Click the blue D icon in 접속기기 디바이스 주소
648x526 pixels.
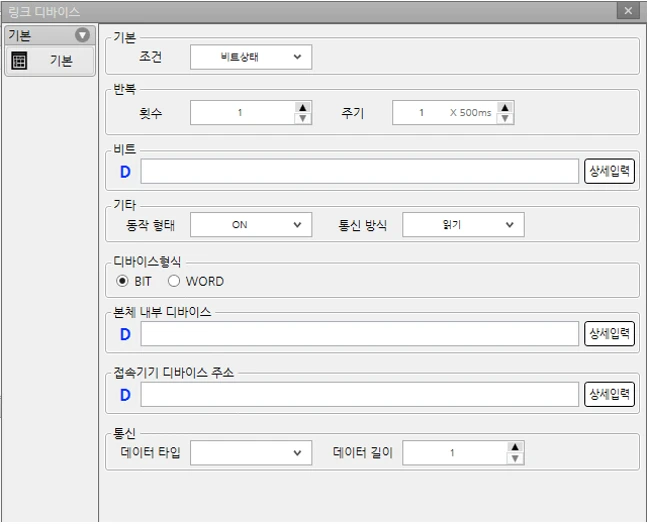(125, 395)
